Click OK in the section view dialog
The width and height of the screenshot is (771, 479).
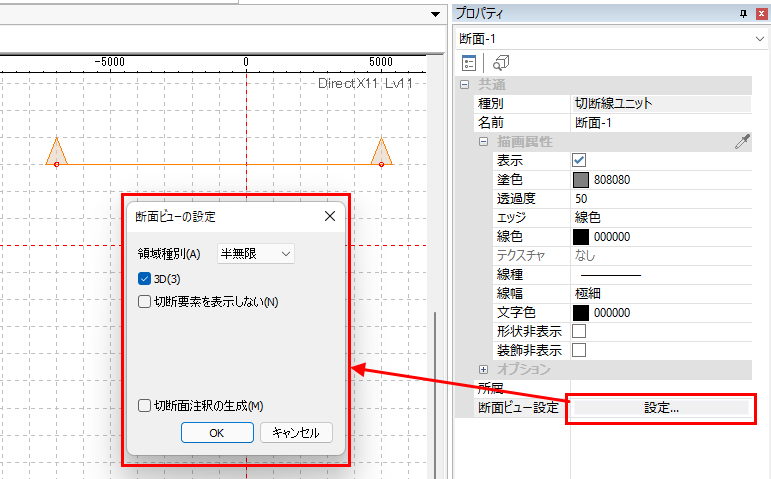pos(217,433)
